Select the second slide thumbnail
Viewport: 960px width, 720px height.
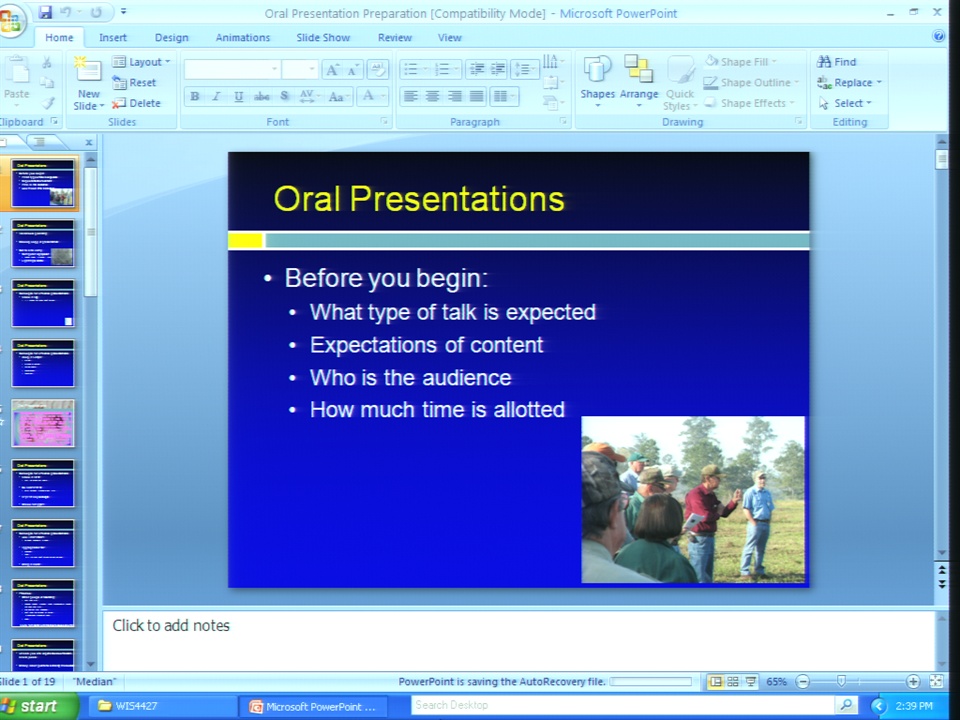point(43,243)
